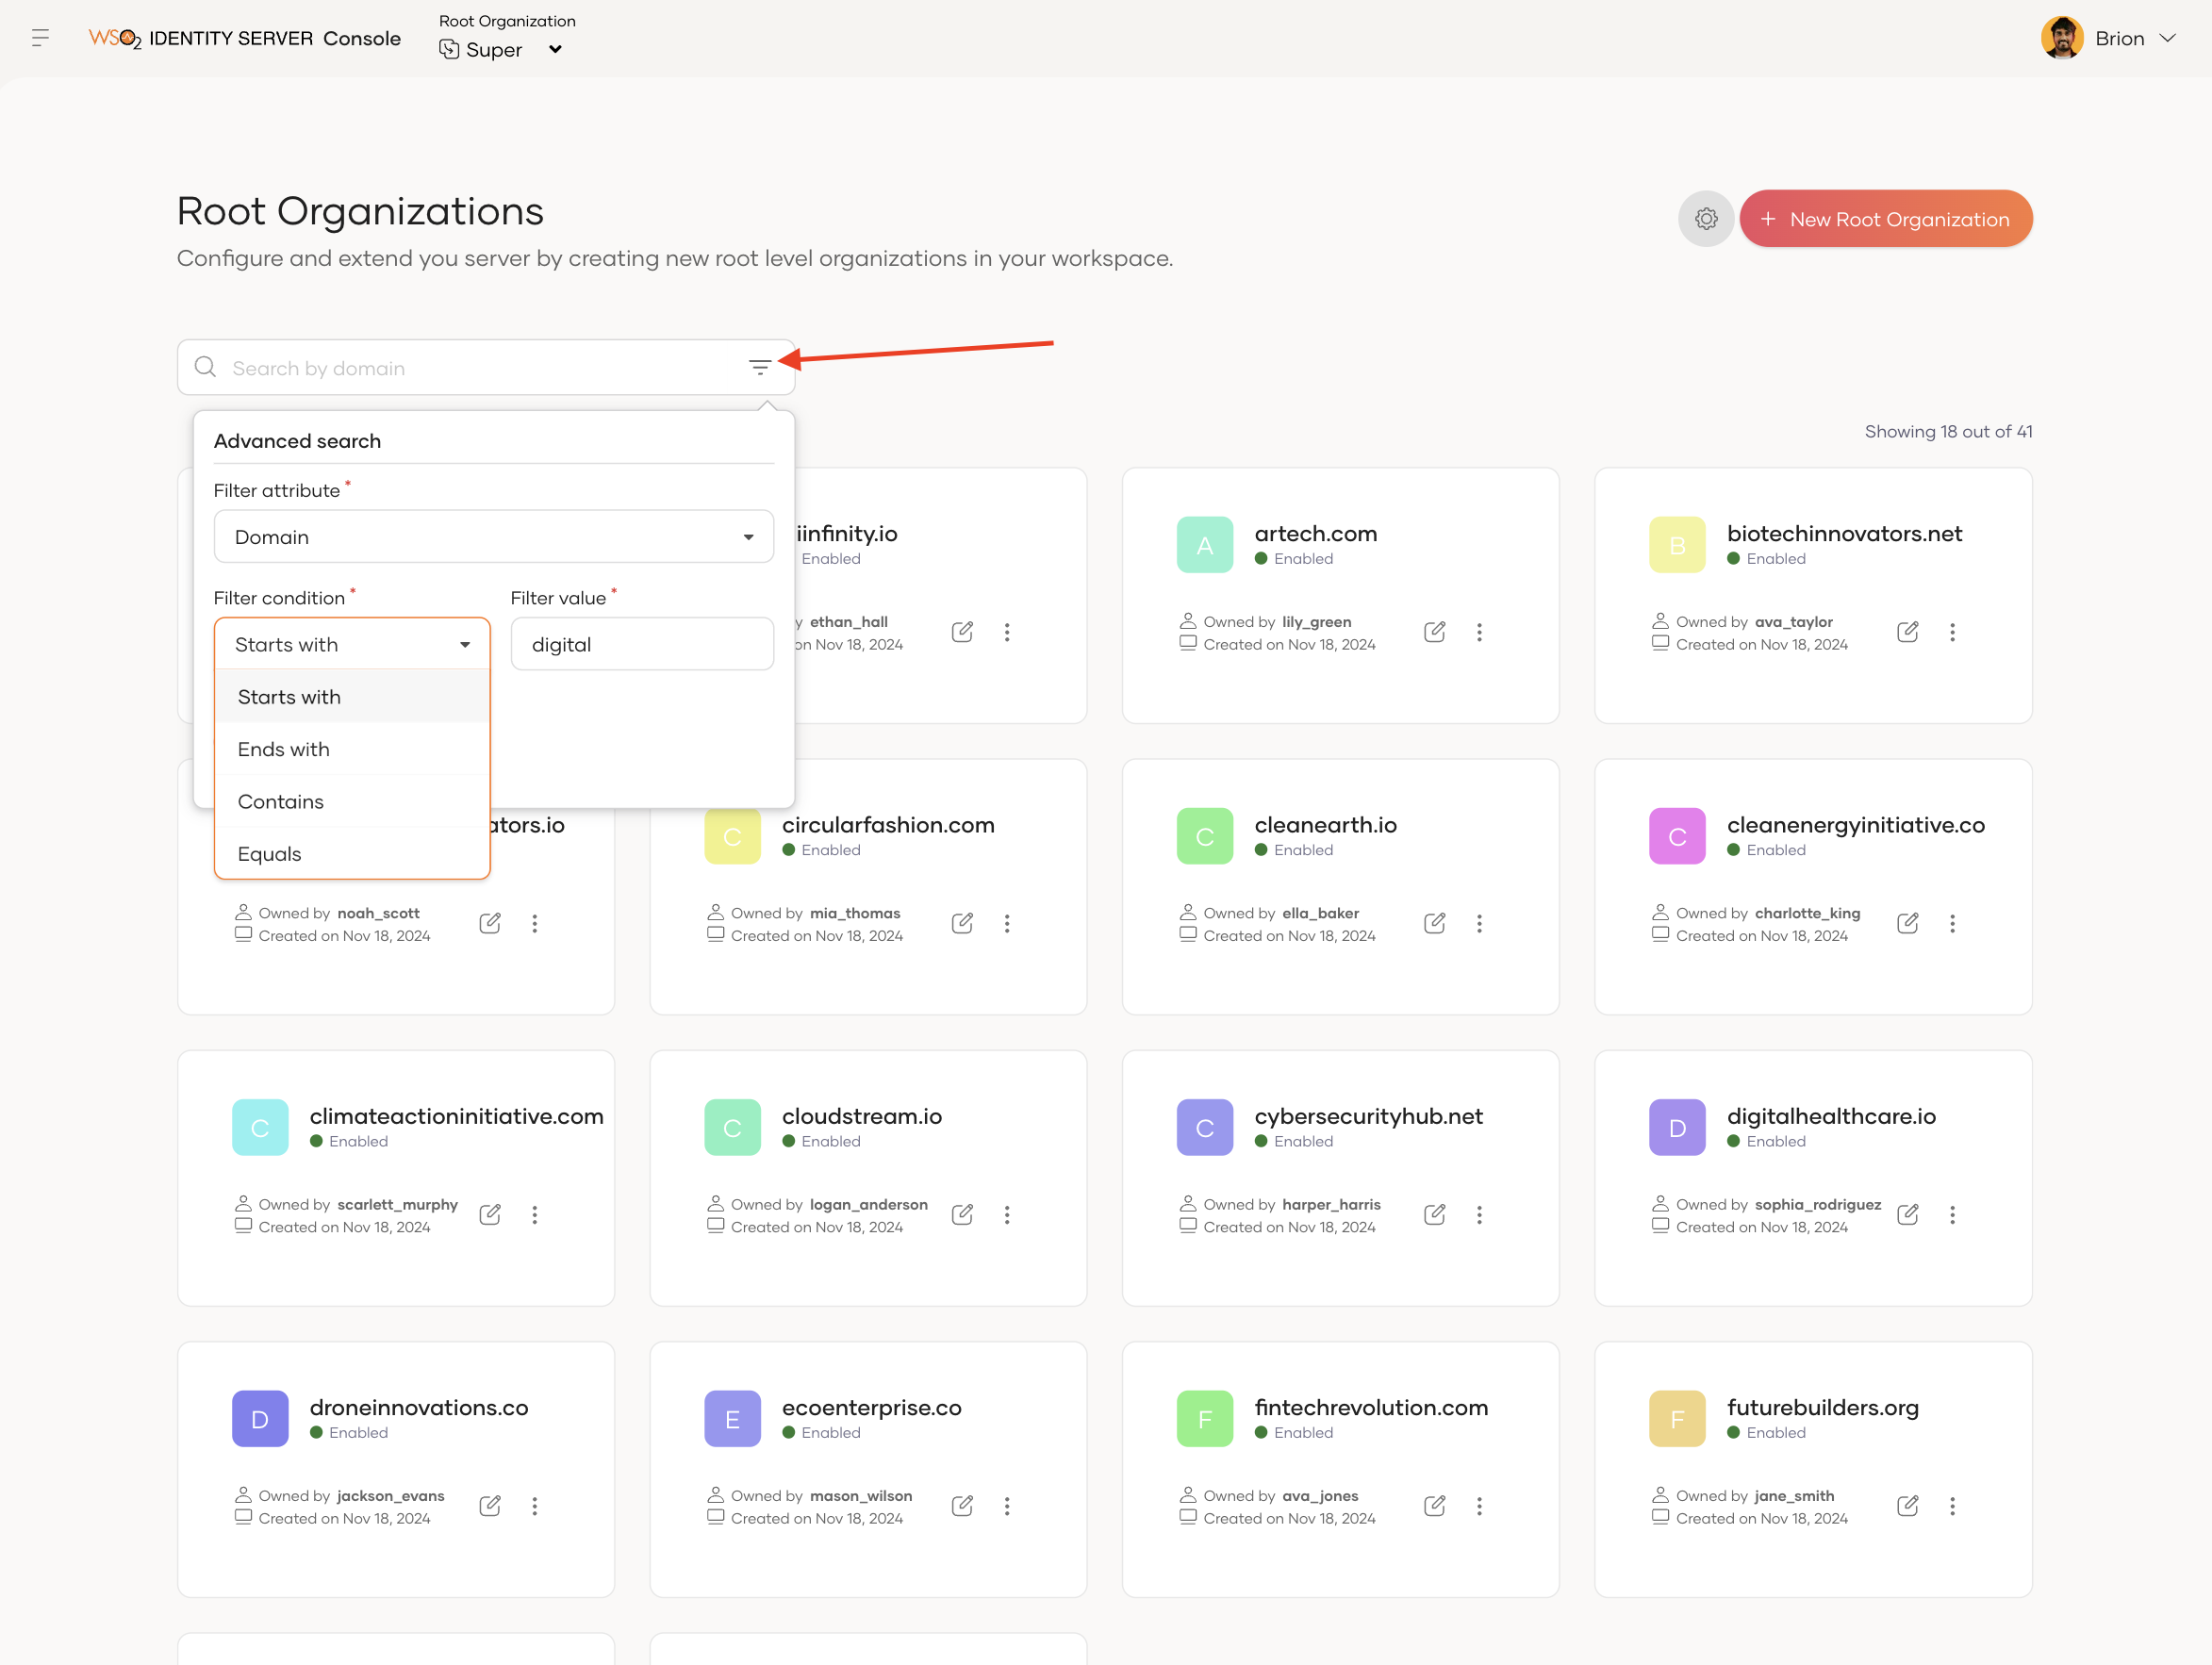Click owner name mason_wilson
Image resolution: width=2212 pixels, height=1665 pixels.
click(861, 1495)
